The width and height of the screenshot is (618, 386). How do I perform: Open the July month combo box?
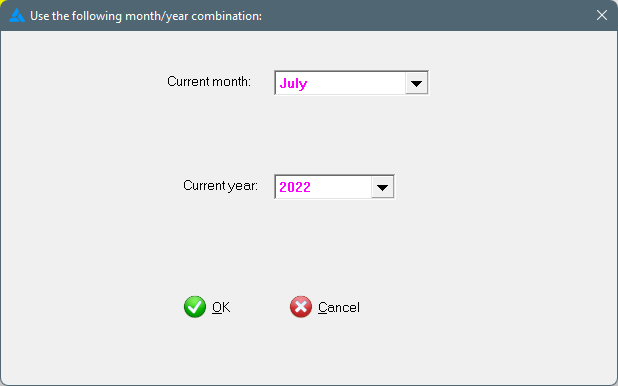click(x=351, y=83)
